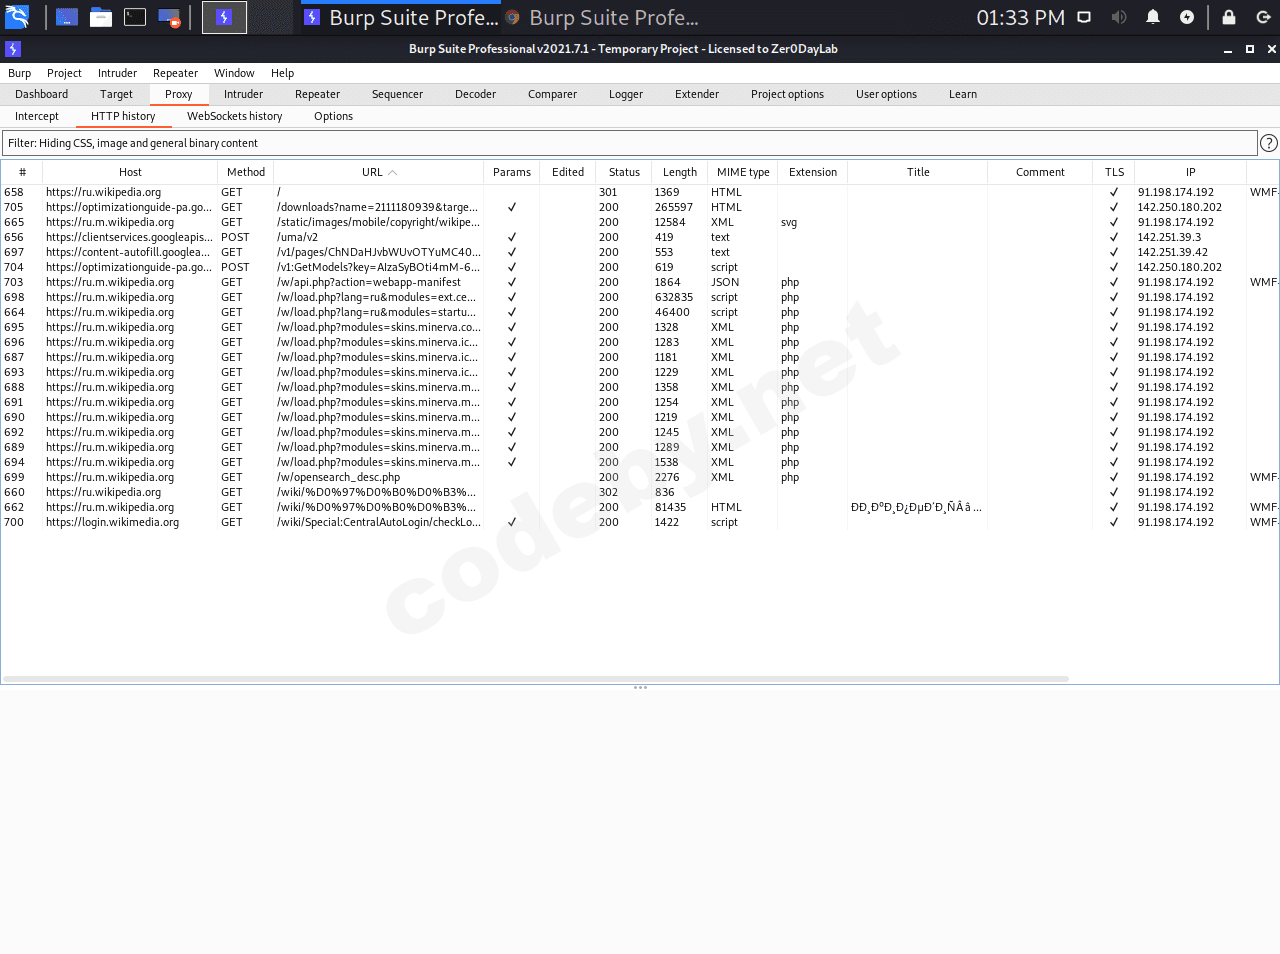Open the Window menu

tap(234, 73)
